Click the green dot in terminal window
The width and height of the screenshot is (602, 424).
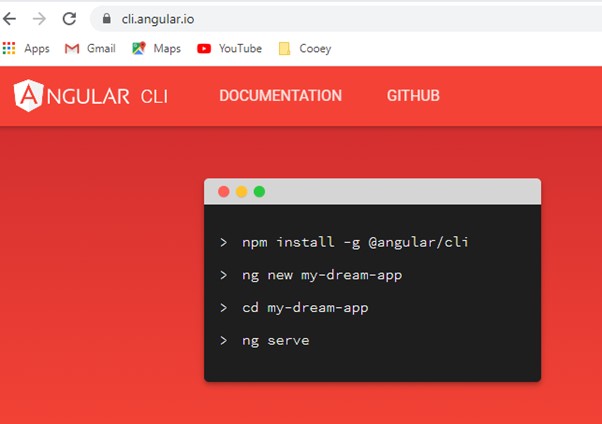260,192
